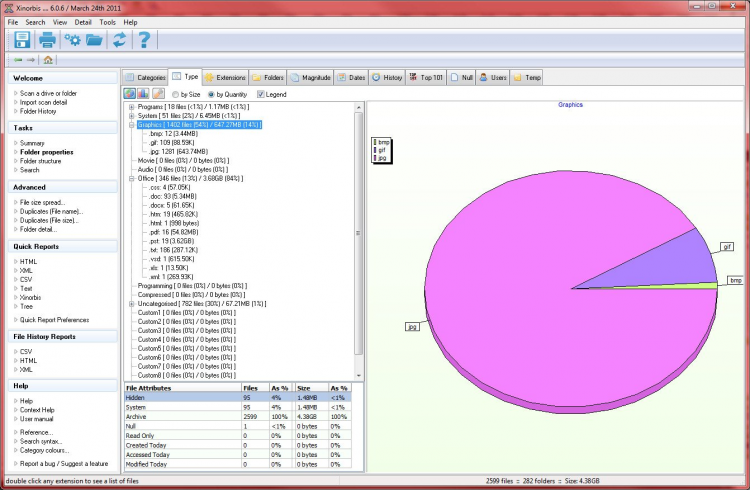Switch to the pie chart view icon

pos(130,94)
